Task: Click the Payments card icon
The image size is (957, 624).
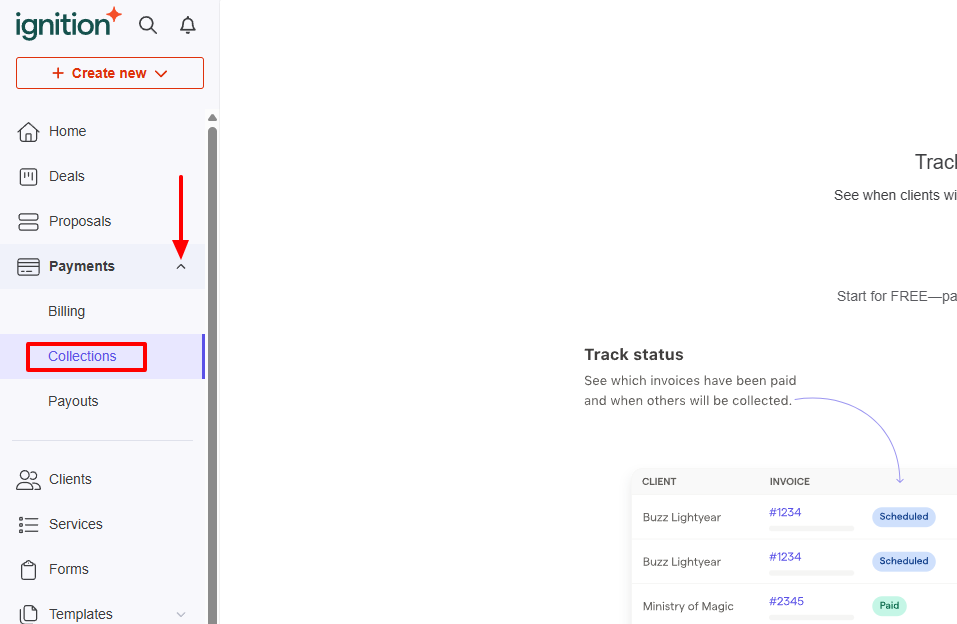Action: 28,266
